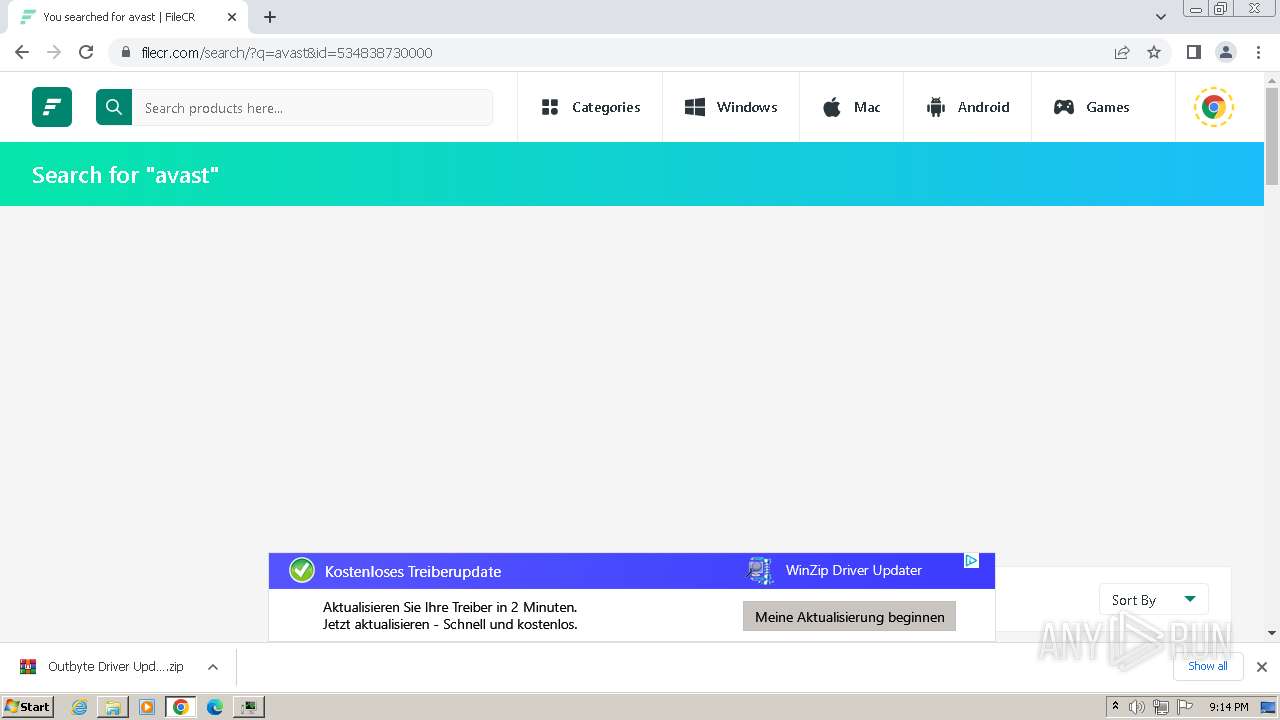The image size is (1280, 720).
Task: Click the 9:14 PM clock
Action: (1228, 707)
